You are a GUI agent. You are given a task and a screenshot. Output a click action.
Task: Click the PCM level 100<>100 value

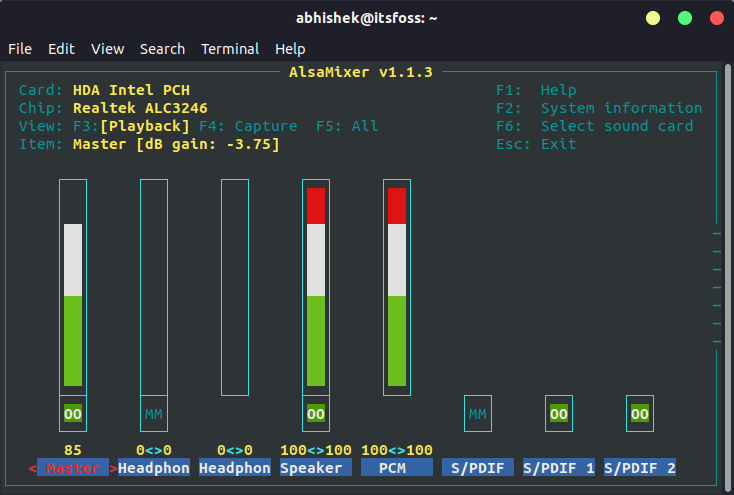pyautogui.click(x=397, y=450)
